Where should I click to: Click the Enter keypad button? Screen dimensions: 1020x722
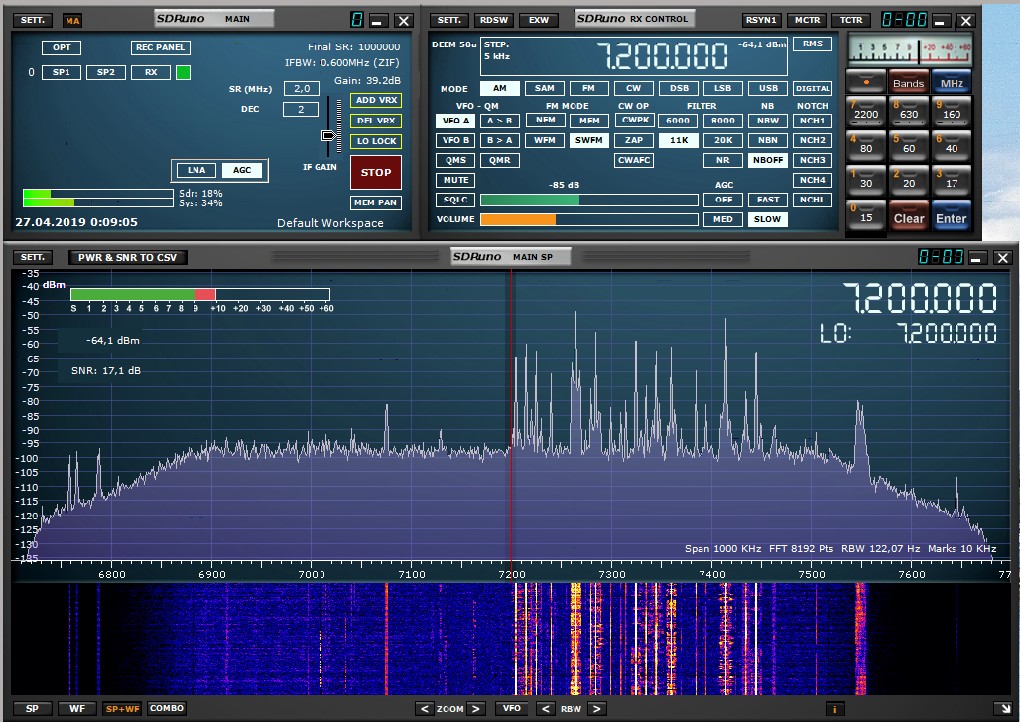click(951, 218)
